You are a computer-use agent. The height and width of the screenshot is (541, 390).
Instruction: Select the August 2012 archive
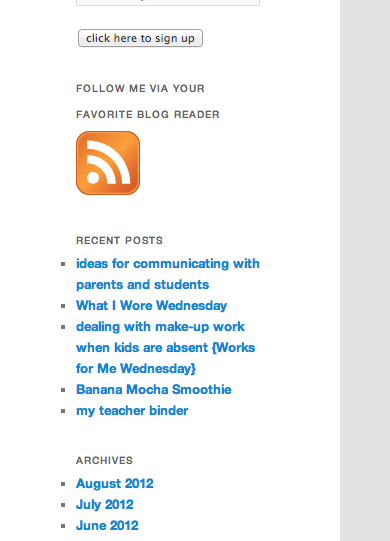point(115,483)
